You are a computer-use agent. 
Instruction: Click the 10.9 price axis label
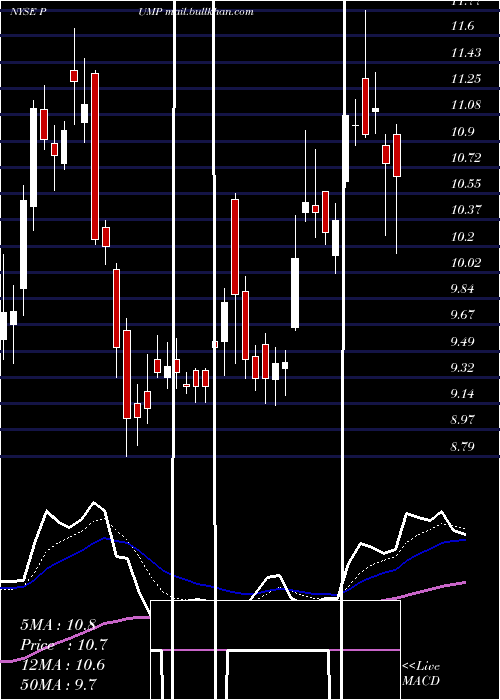coord(462,132)
